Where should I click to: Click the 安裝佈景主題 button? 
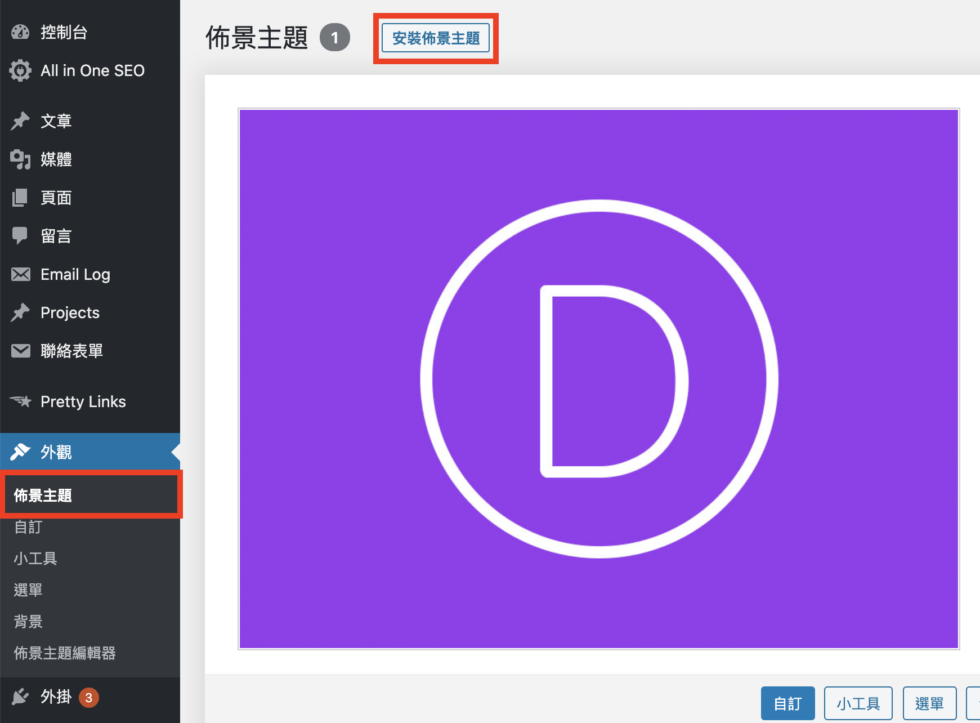click(436, 38)
